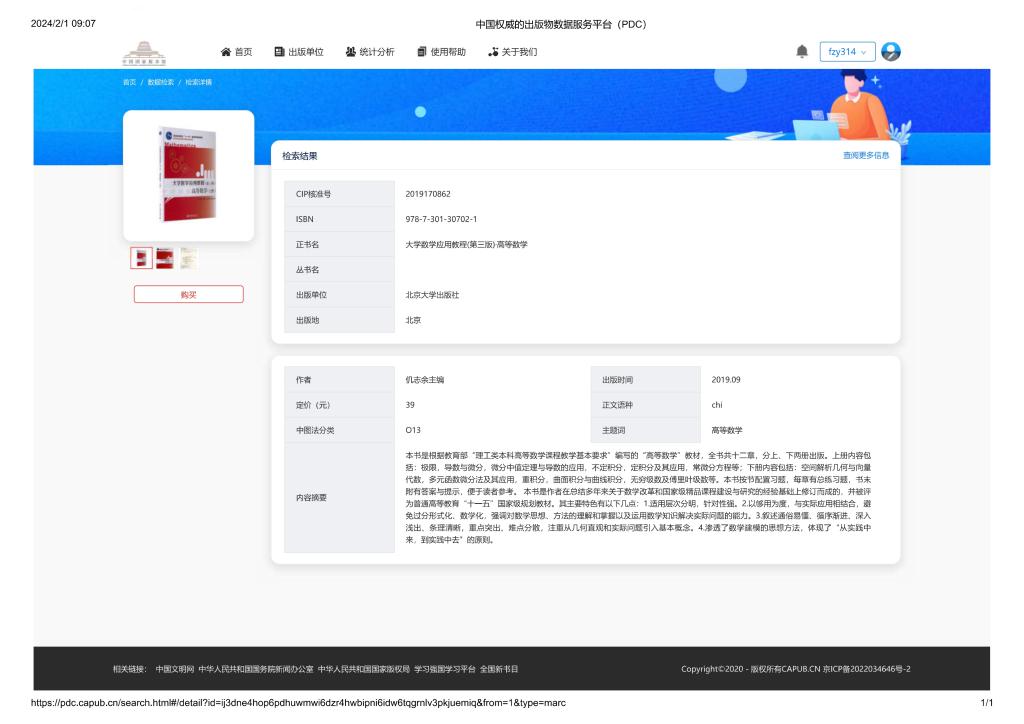Click the 使用帮助 document icon
Image resolution: width=1024 pixels, height=724 pixels.
(422, 52)
